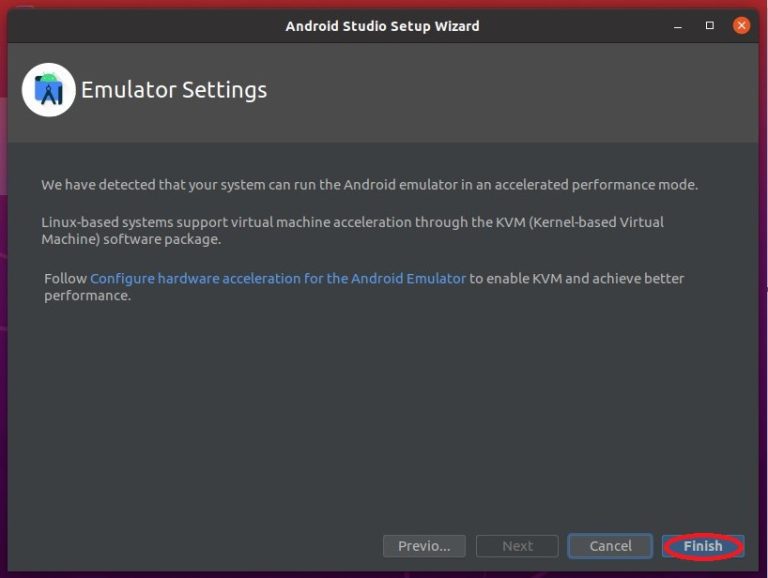Image resolution: width=768 pixels, height=578 pixels.
Task: Click the accelerated performance mode sentence
Action: pos(369,185)
